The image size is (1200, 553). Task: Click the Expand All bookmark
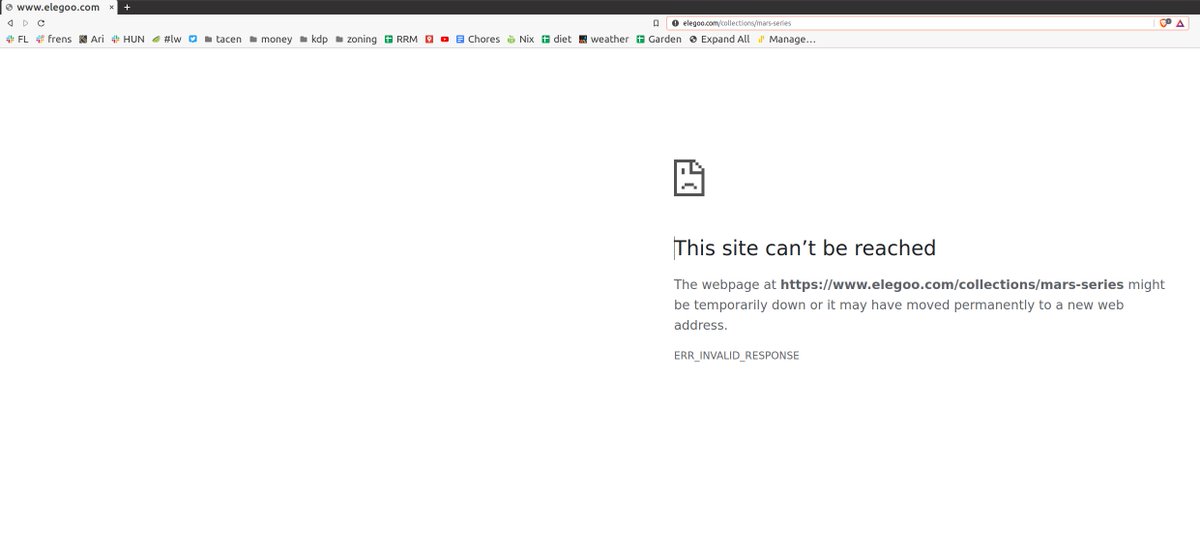[x=719, y=39]
